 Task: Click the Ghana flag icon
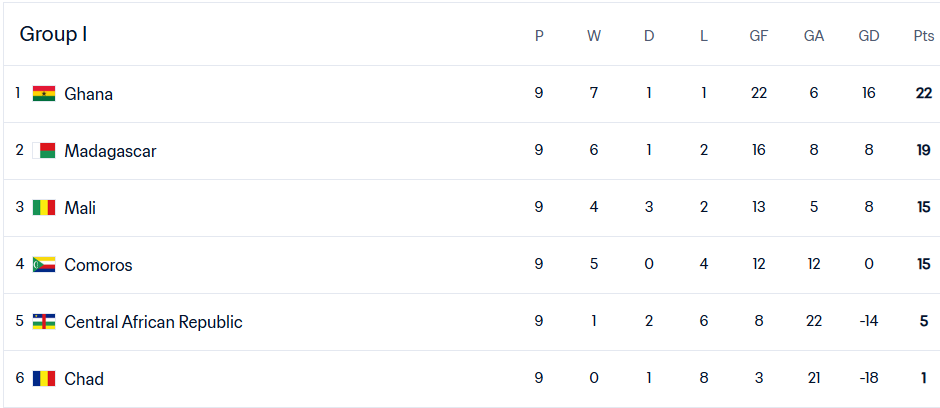[43, 94]
